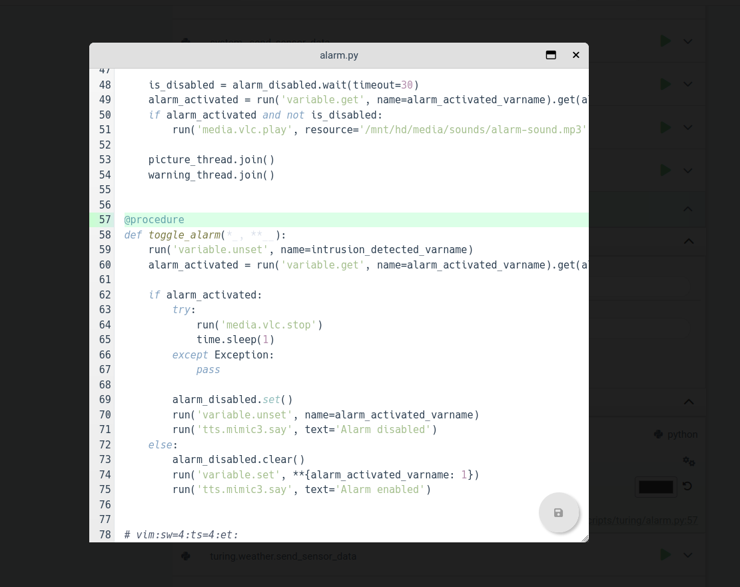Run the turing.weather.send_sensor_data procedure
Viewport: 740px width, 587px height.
coord(665,555)
